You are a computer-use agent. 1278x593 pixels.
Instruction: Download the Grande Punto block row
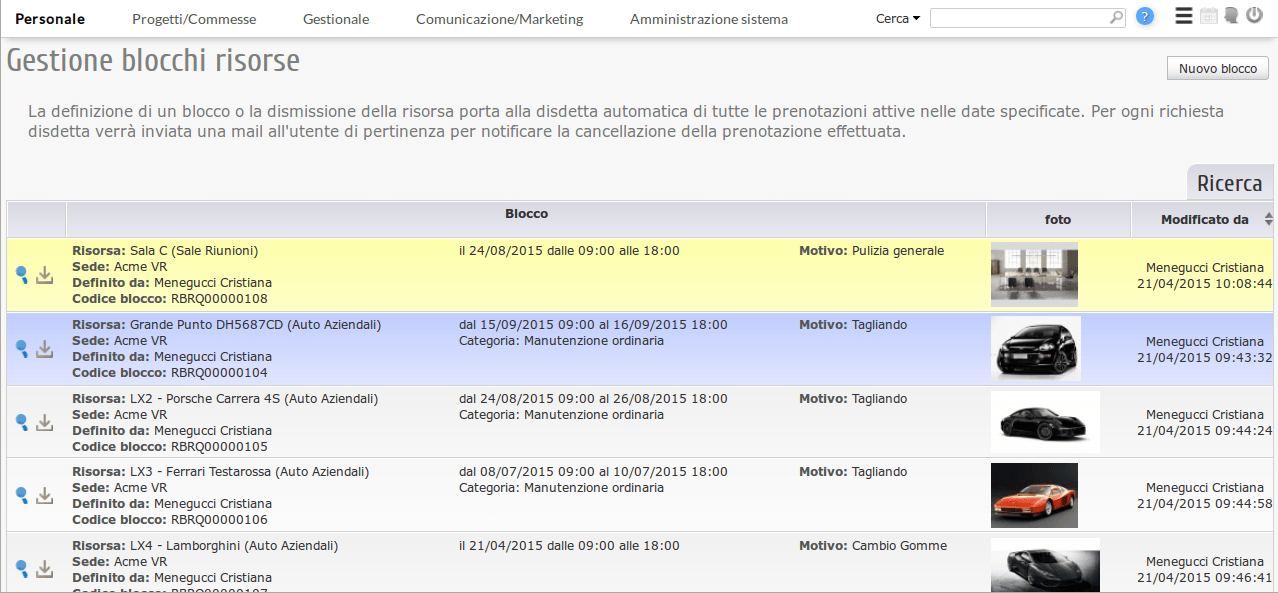coord(44,349)
